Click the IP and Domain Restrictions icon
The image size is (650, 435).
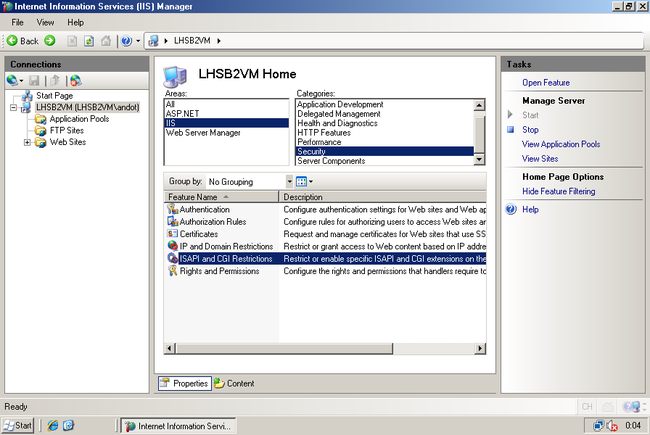click(172, 246)
